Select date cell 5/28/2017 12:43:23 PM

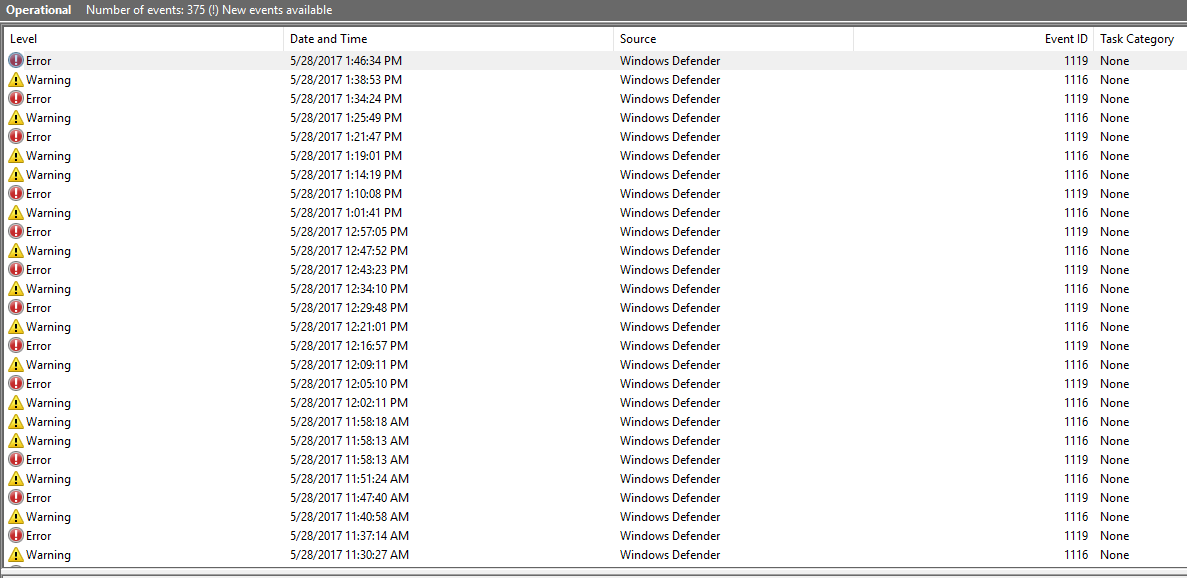pyautogui.click(x=349, y=269)
